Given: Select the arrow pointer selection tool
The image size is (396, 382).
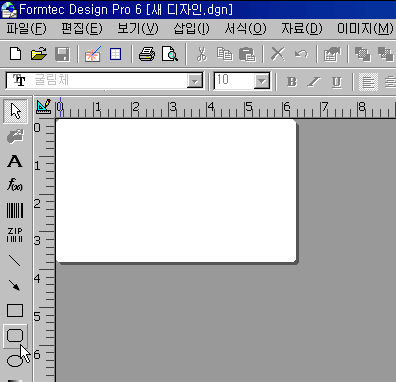Looking at the screenshot, I should point(15,111).
